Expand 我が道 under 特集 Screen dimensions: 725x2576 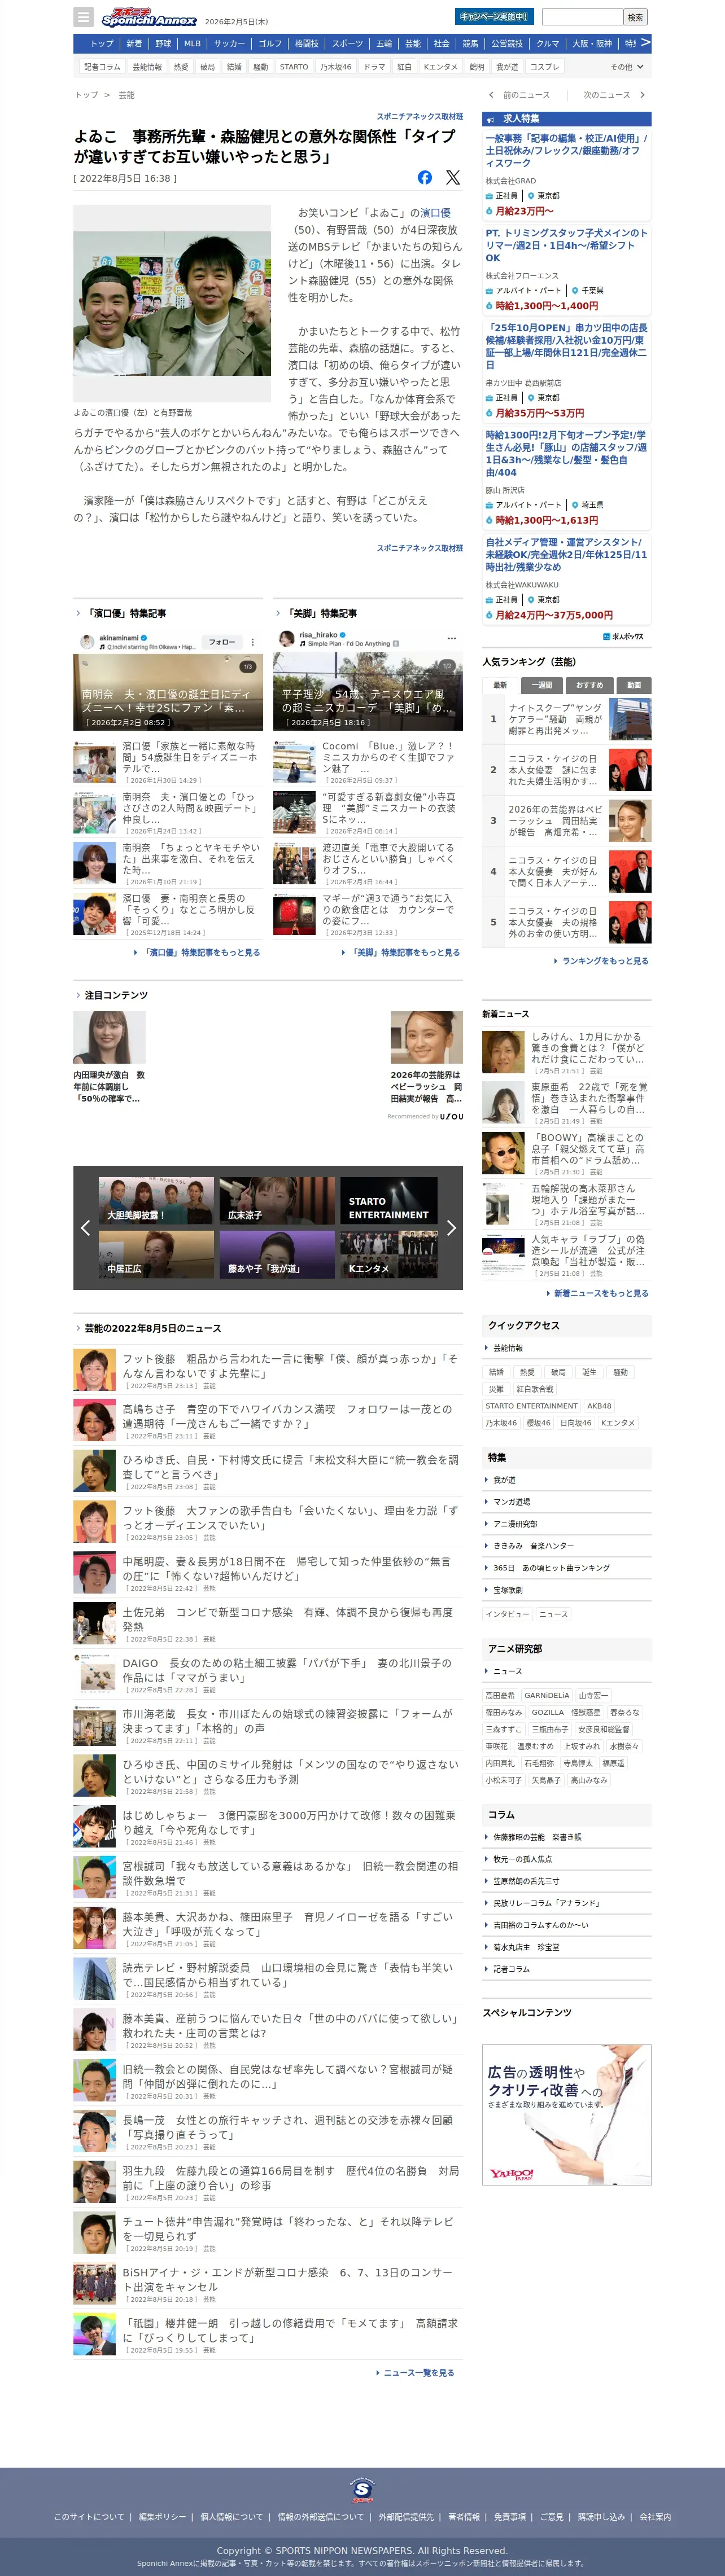(566, 1480)
